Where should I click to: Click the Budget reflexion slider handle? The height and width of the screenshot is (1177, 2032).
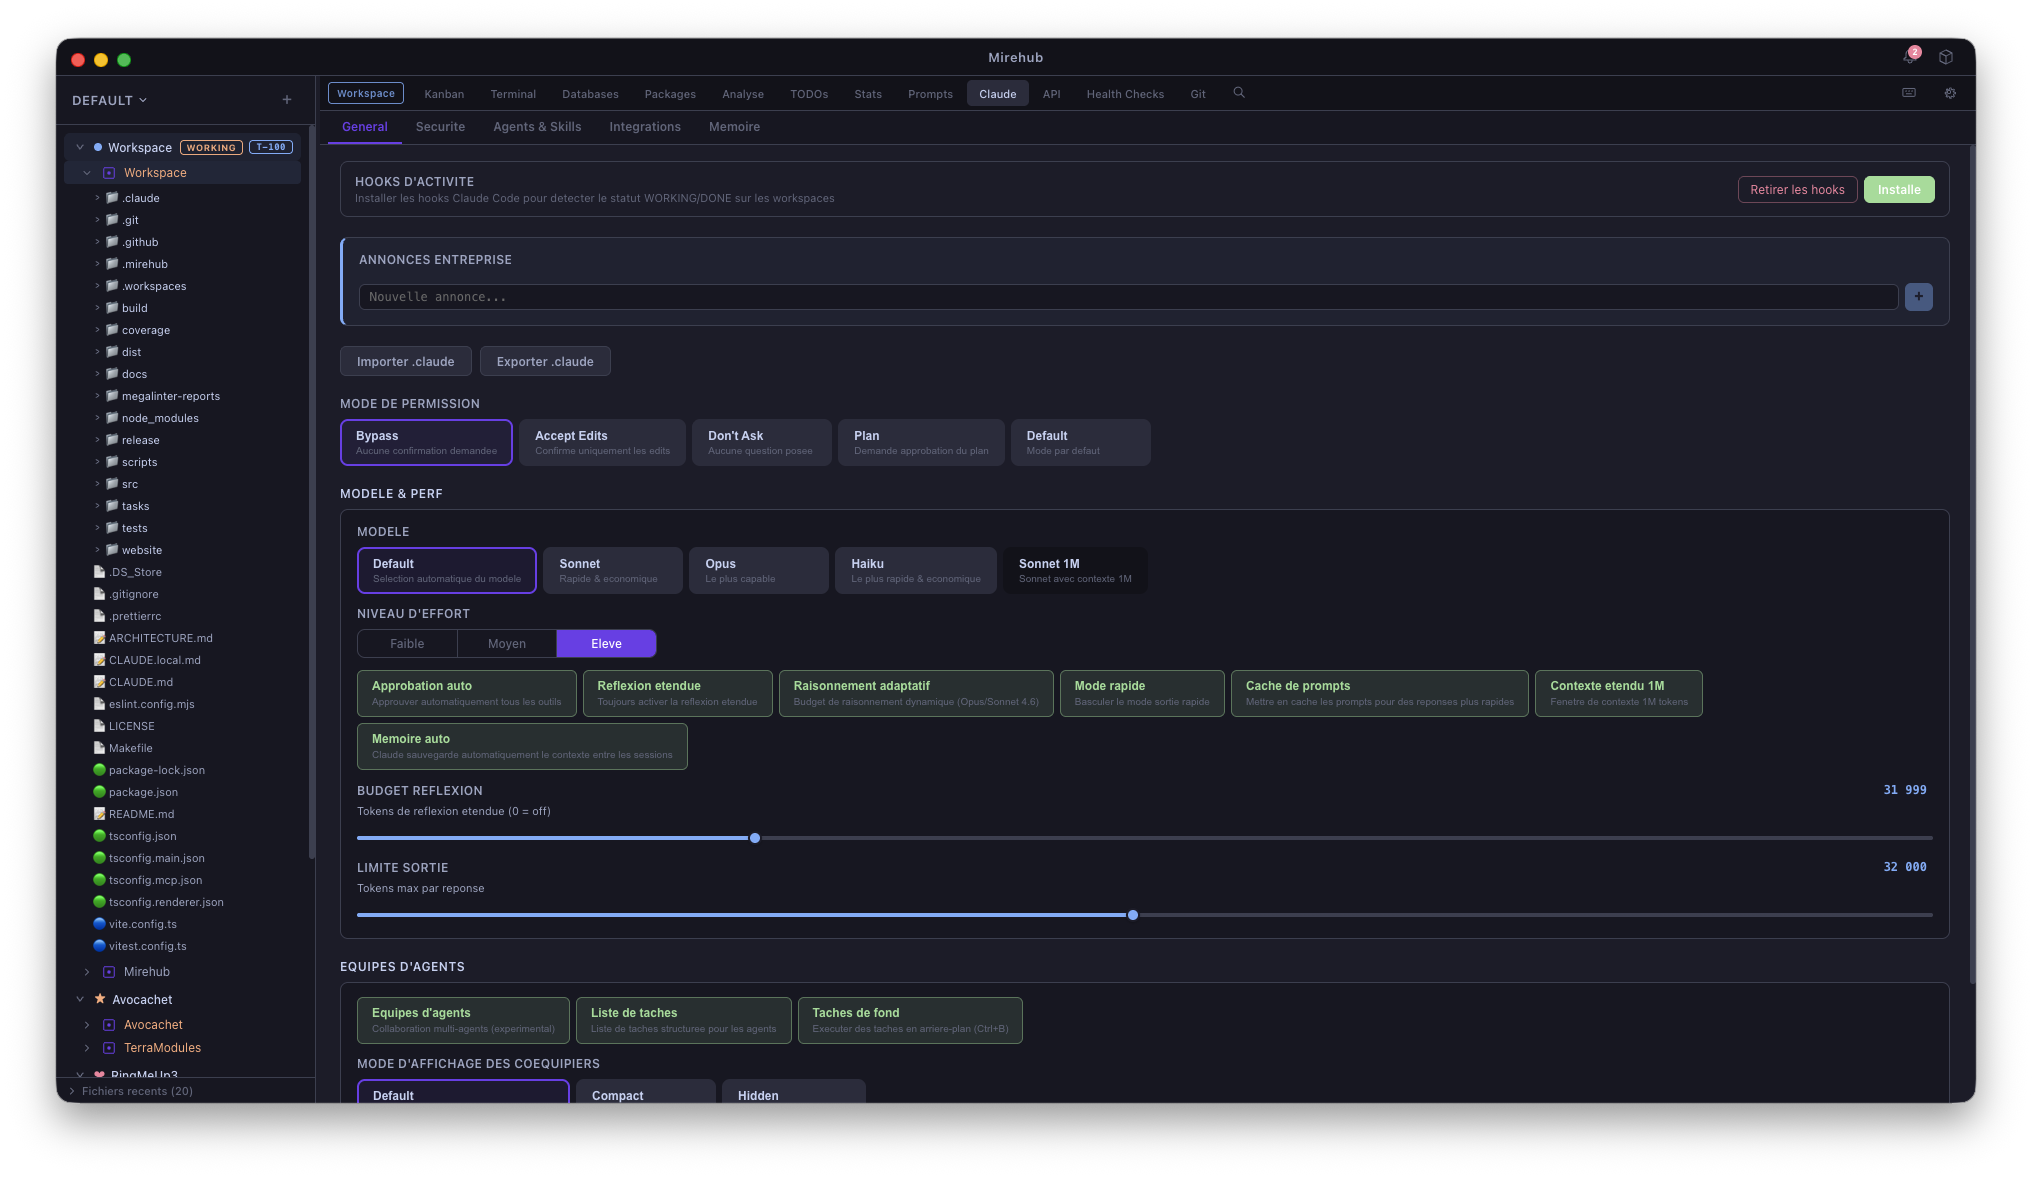[755, 838]
